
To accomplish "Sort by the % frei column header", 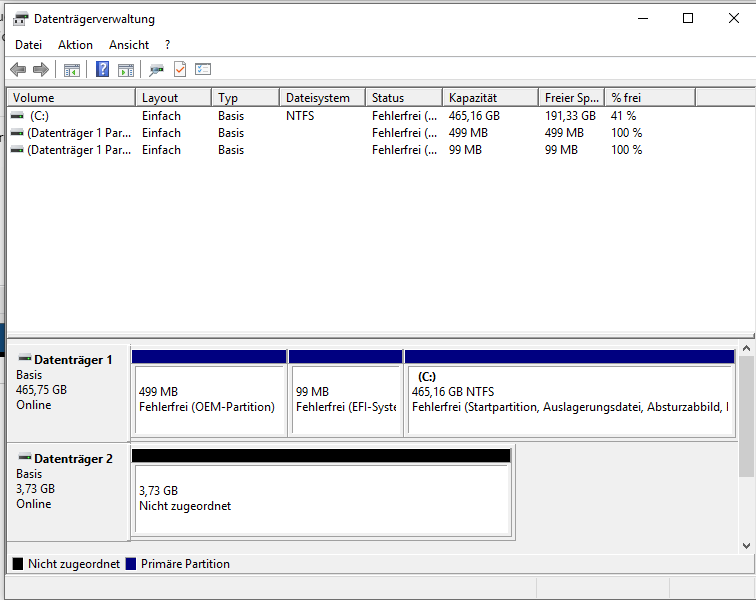I will (x=650, y=97).
